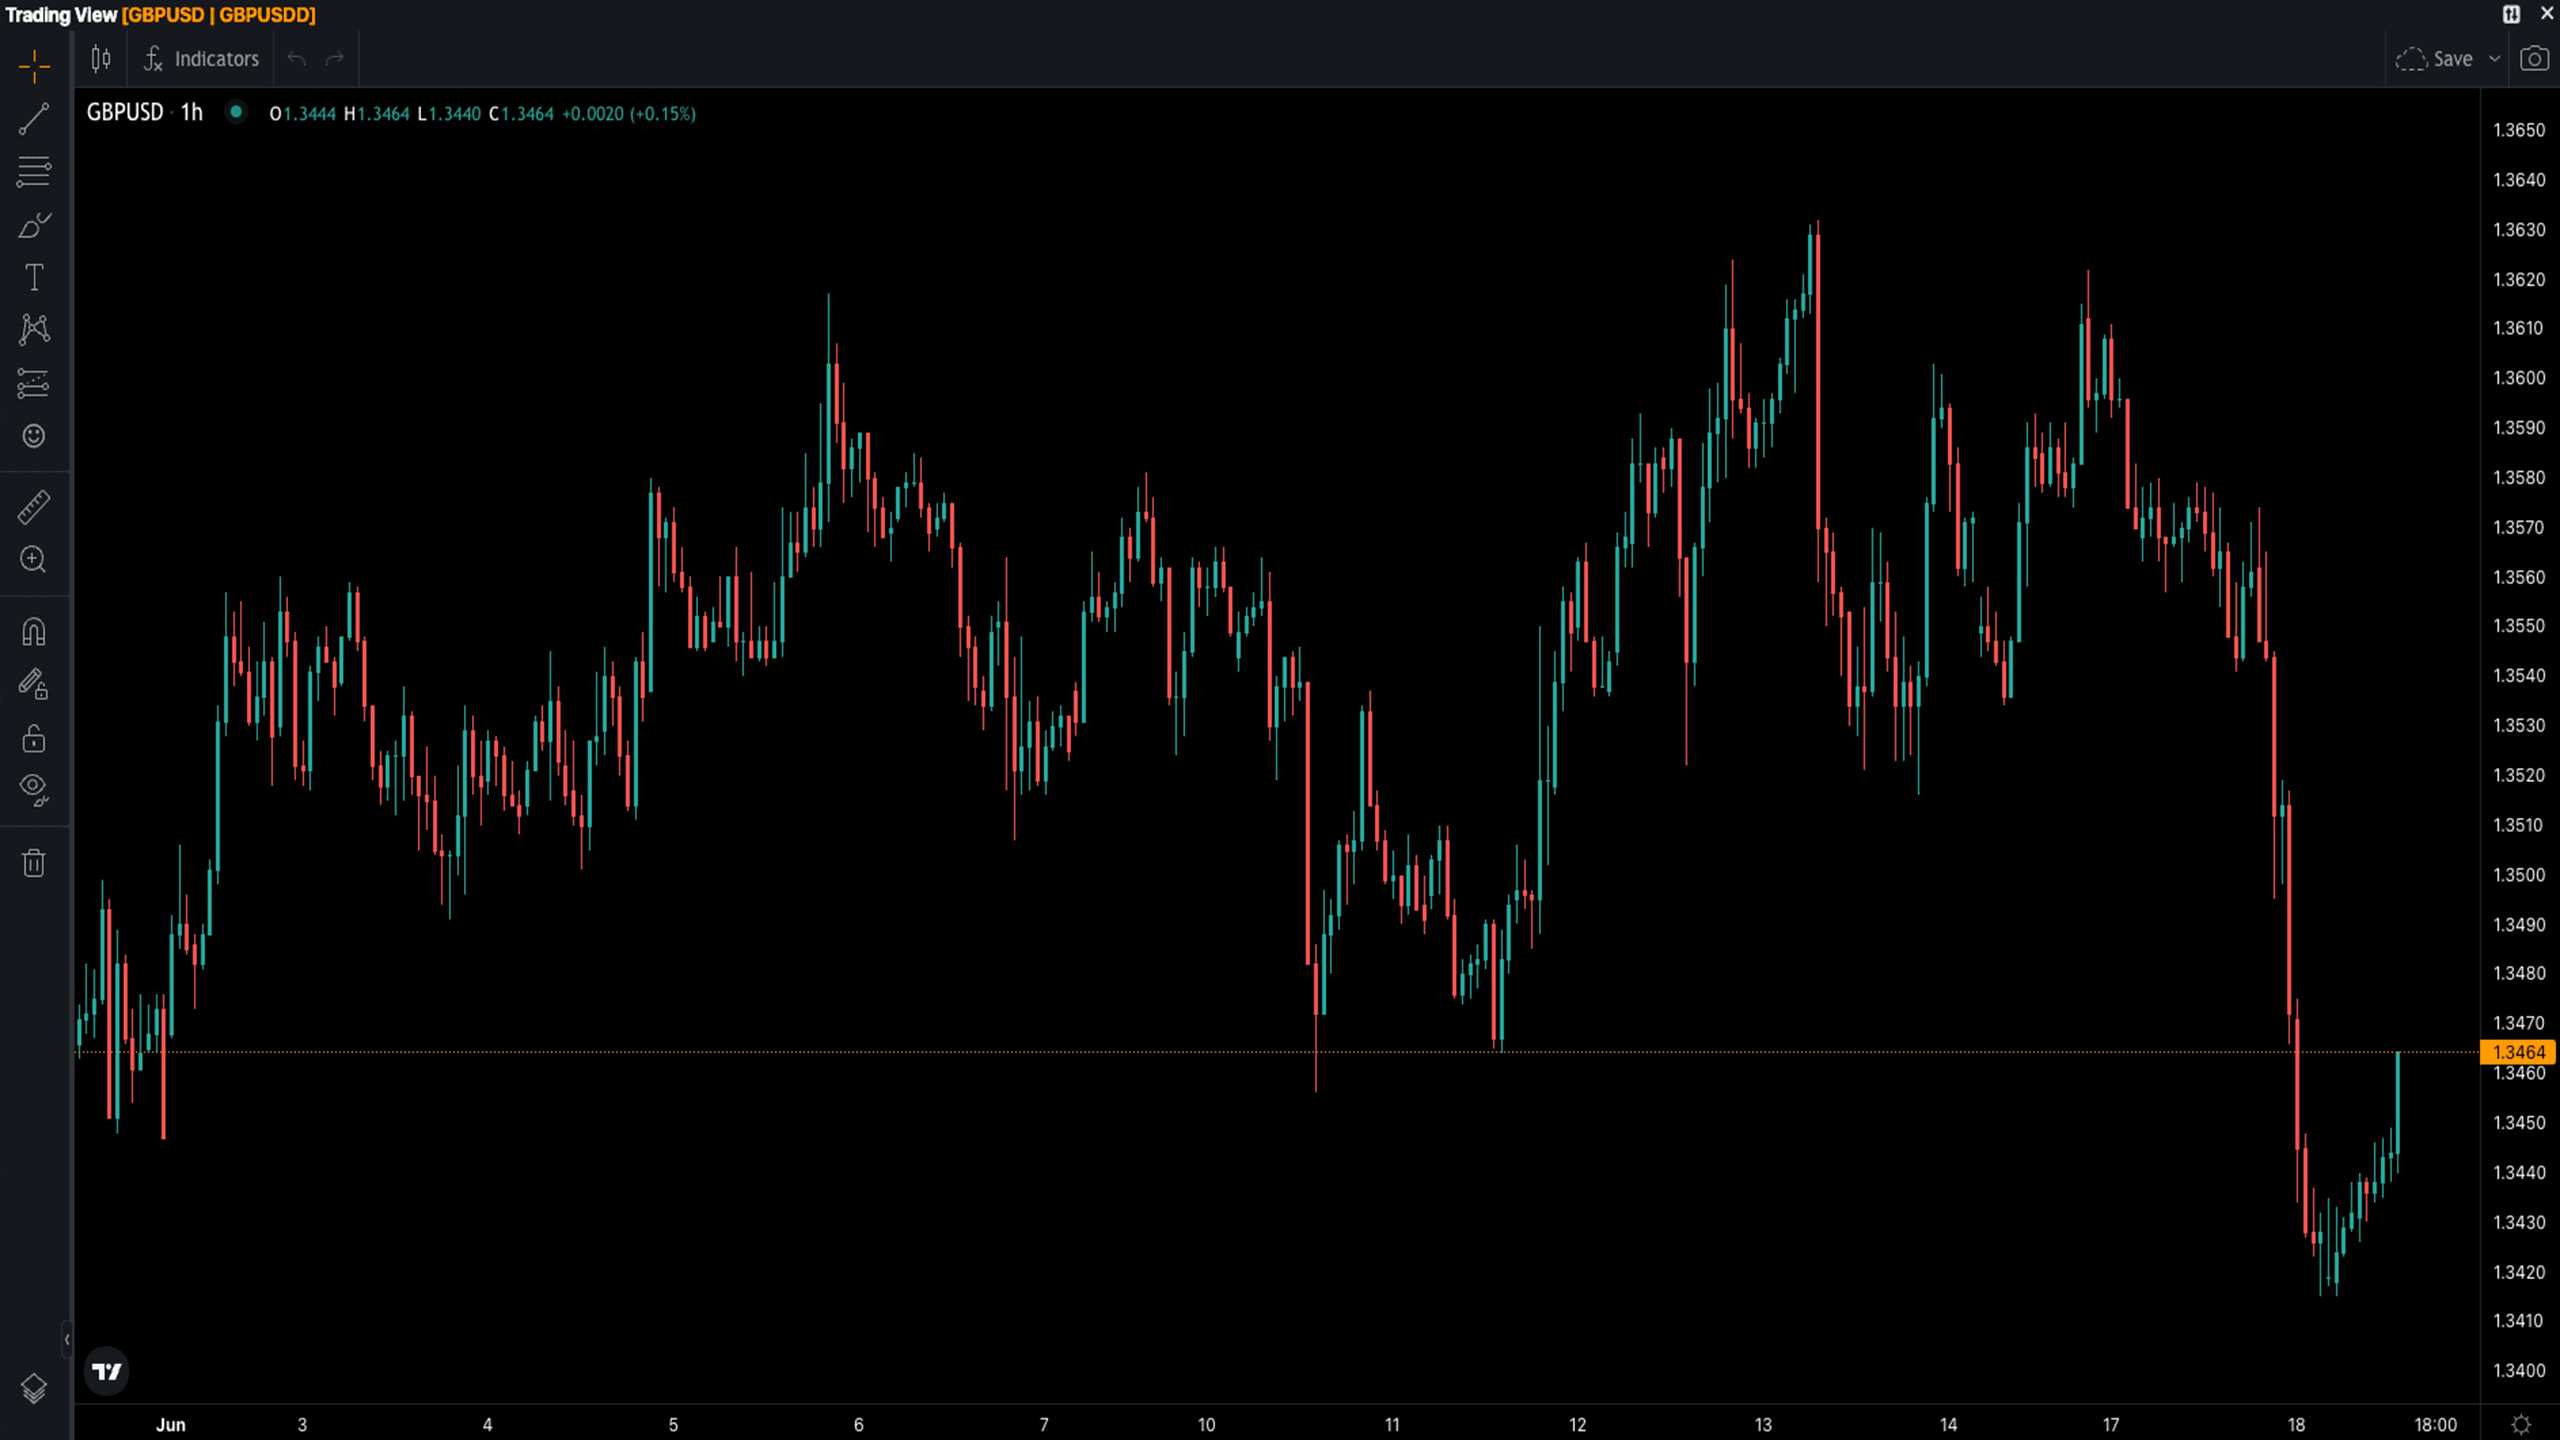Toggle the window layout icon in title bar
This screenshot has width=2560, height=1440.
pyautogui.click(x=2512, y=14)
